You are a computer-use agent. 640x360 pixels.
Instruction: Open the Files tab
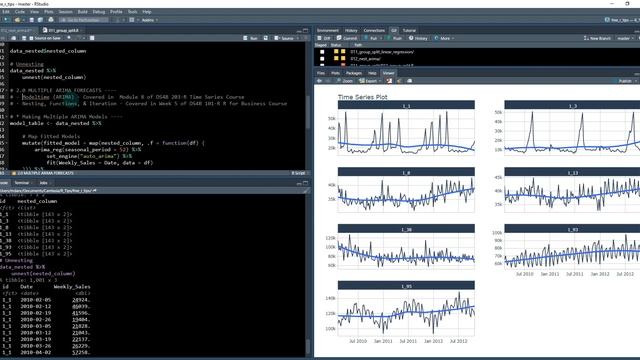click(321, 73)
